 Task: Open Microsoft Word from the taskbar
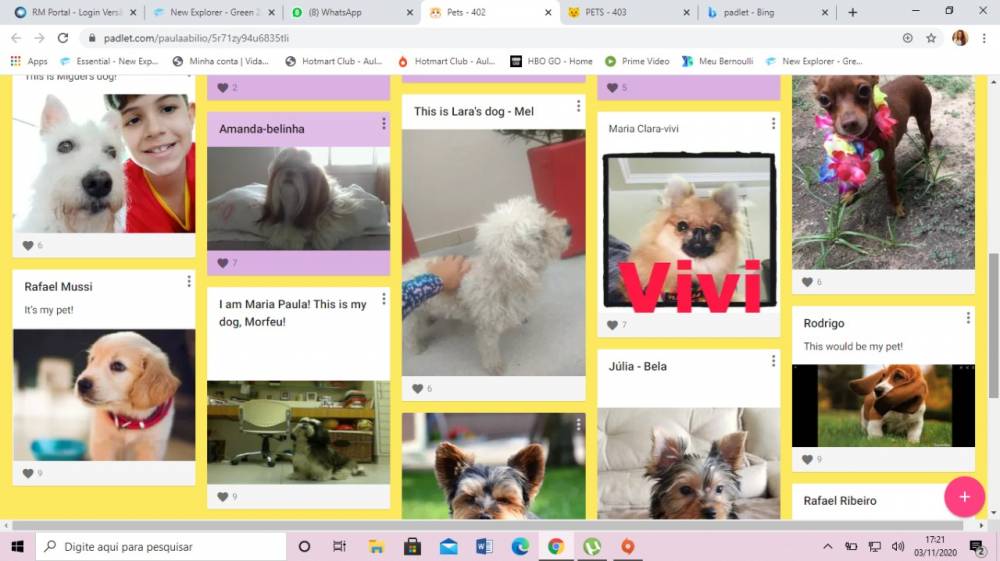(x=484, y=546)
